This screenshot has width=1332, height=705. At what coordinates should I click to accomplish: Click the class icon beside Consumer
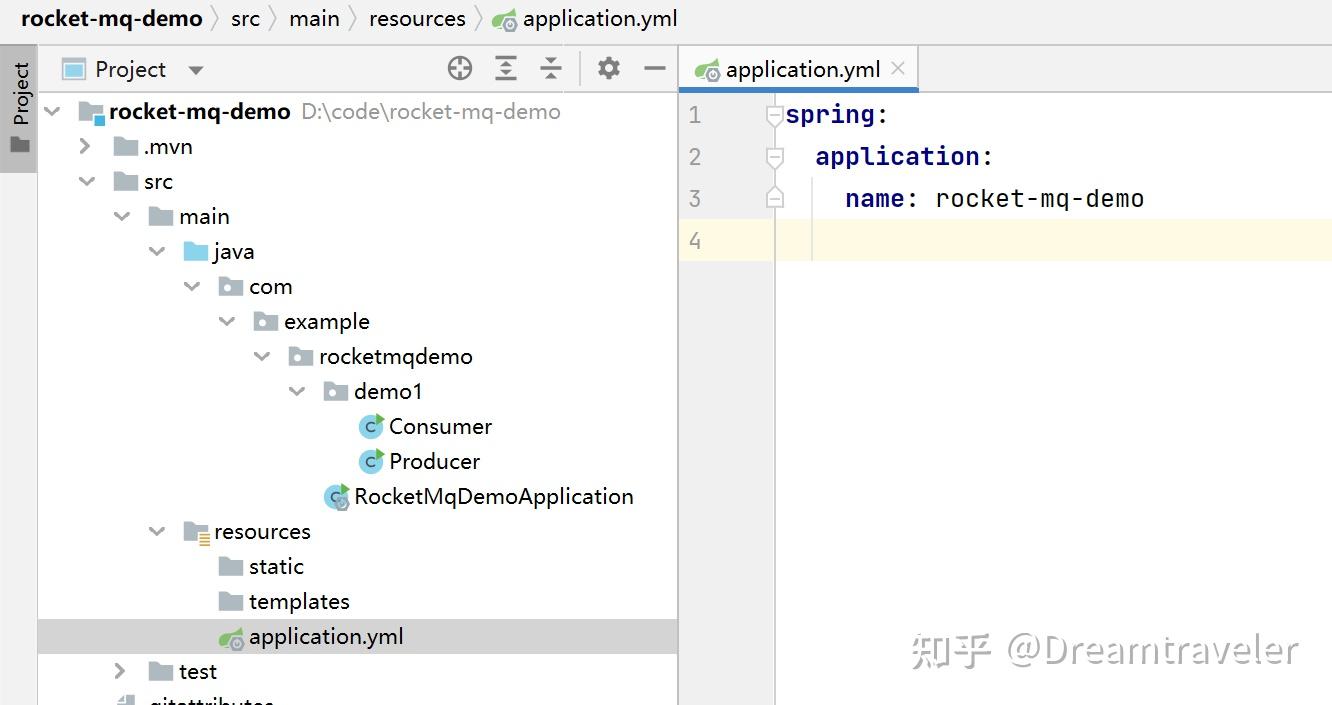(x=370, y=426)
